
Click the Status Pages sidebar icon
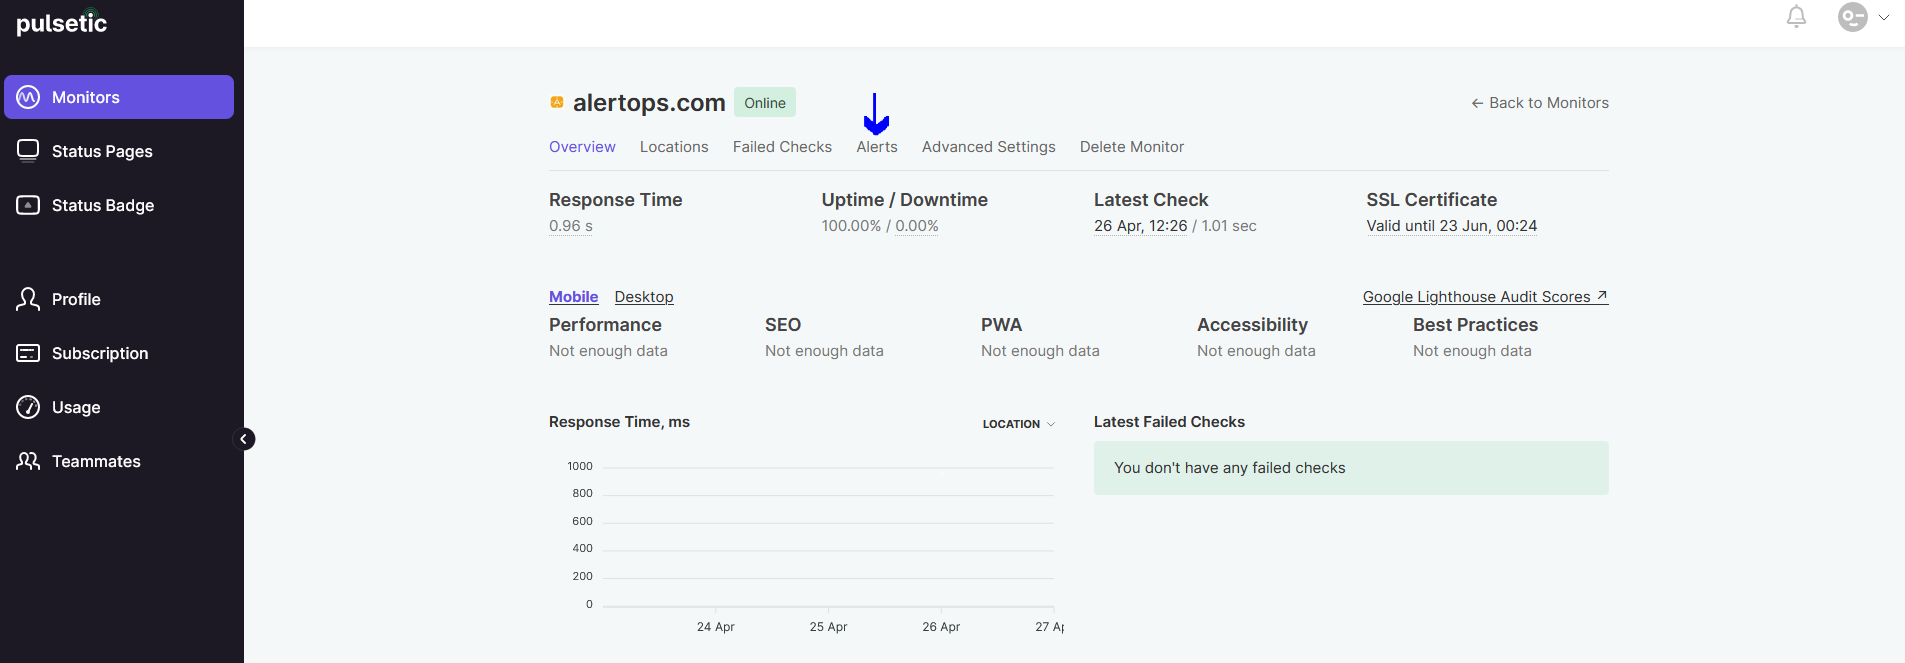point(28,151)
